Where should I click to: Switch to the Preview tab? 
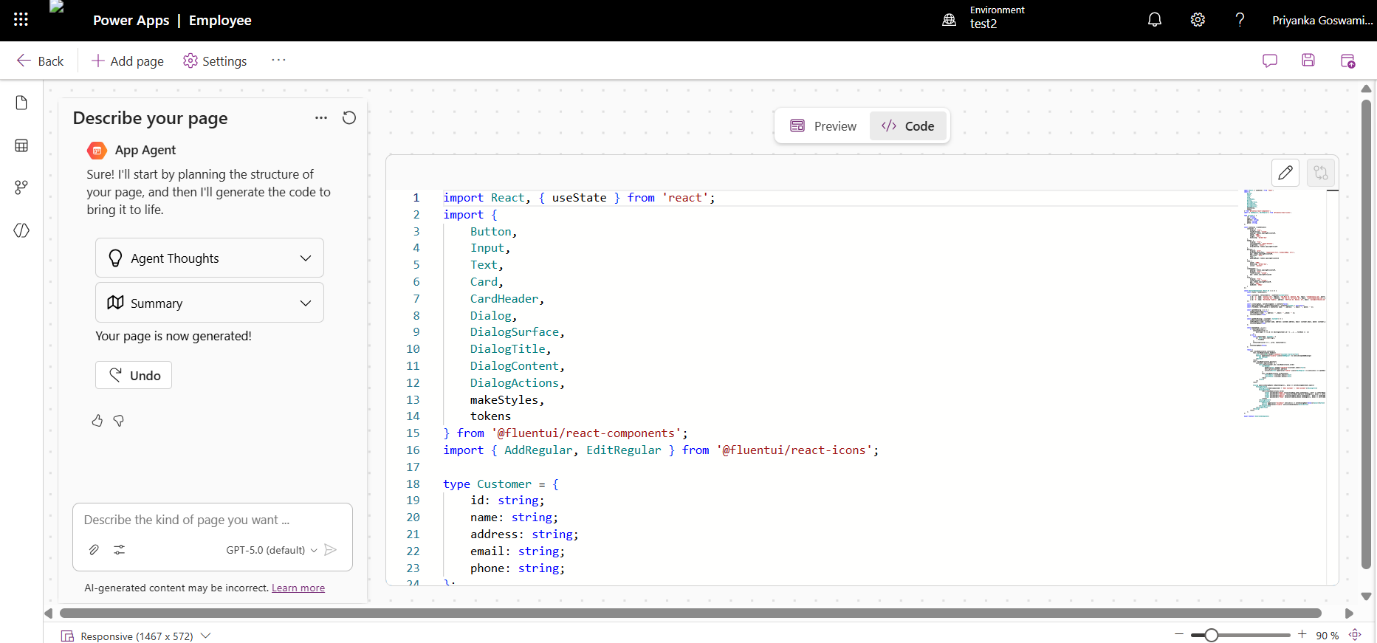point(823,126)
